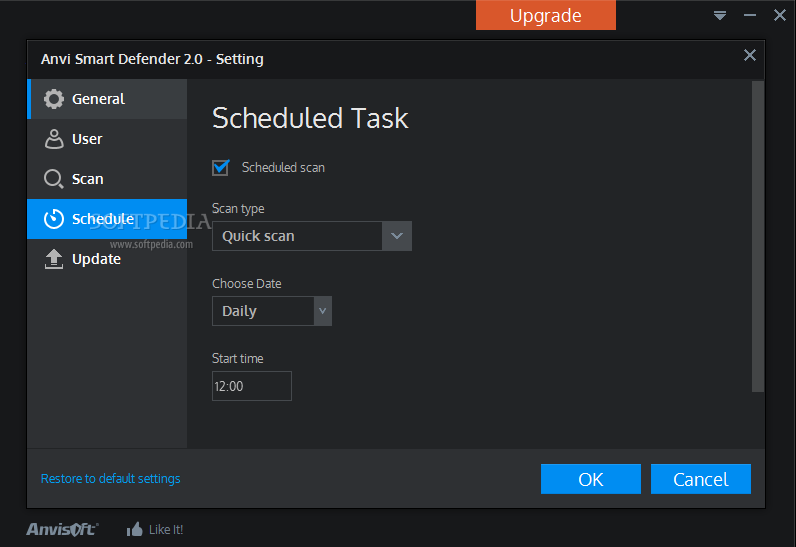Image resolution: width=796 pixels, height=547 pixels.
Task: Click the Start time 12:00 field
Action: point(252,386)
